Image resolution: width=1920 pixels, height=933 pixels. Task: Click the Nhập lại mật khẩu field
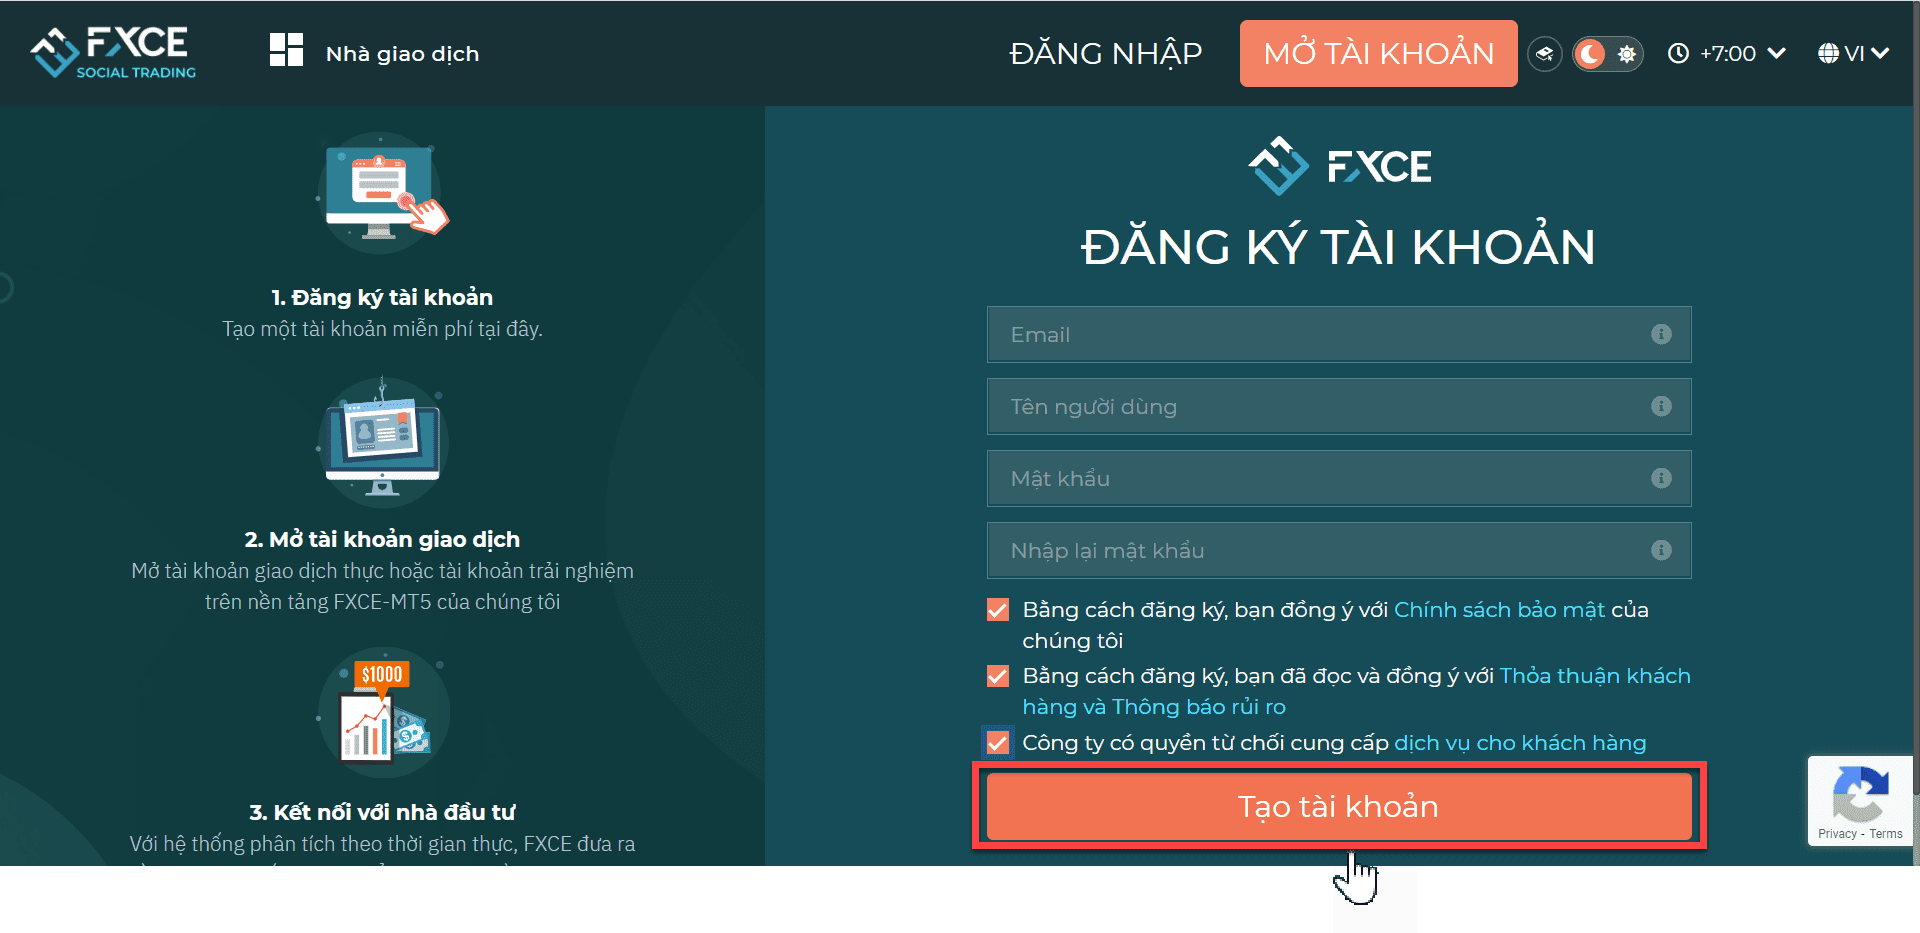click(x=1338, y=550)
